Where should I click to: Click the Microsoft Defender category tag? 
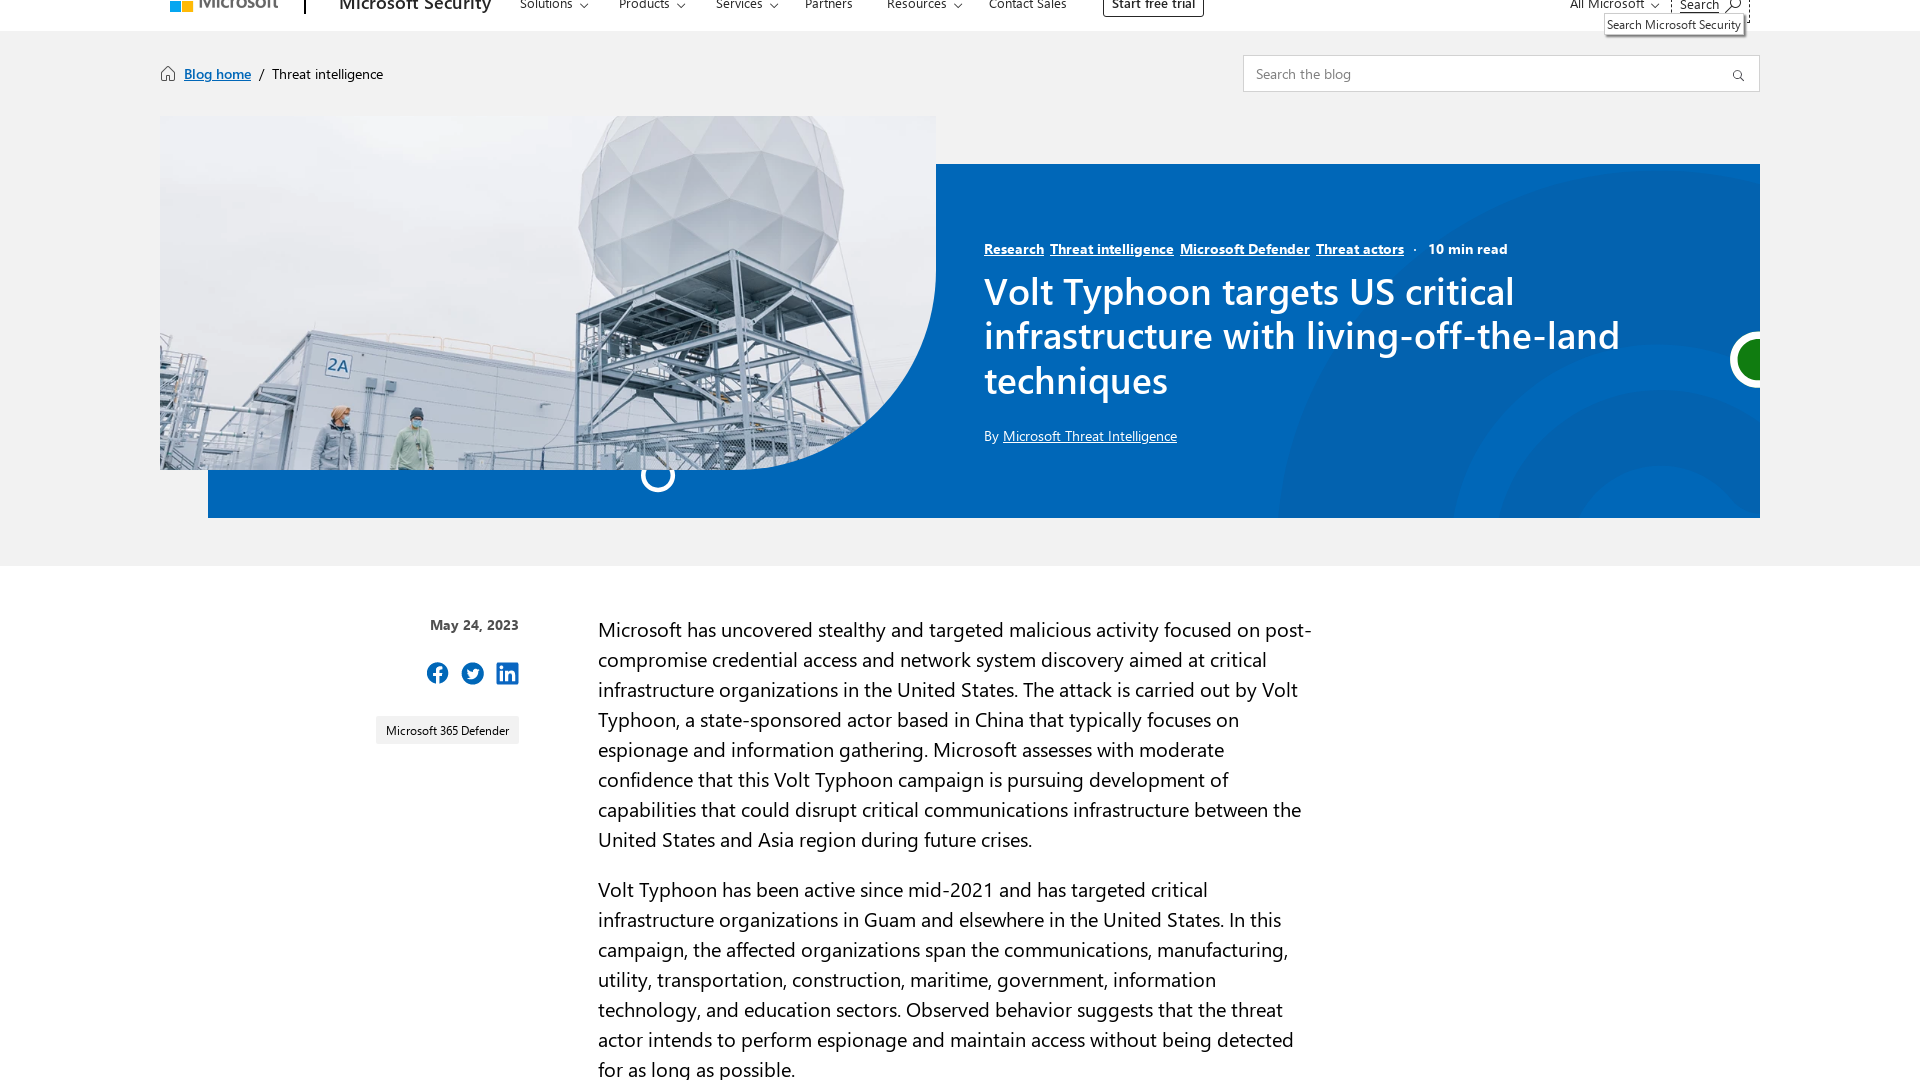click(x=1245, y=248)
